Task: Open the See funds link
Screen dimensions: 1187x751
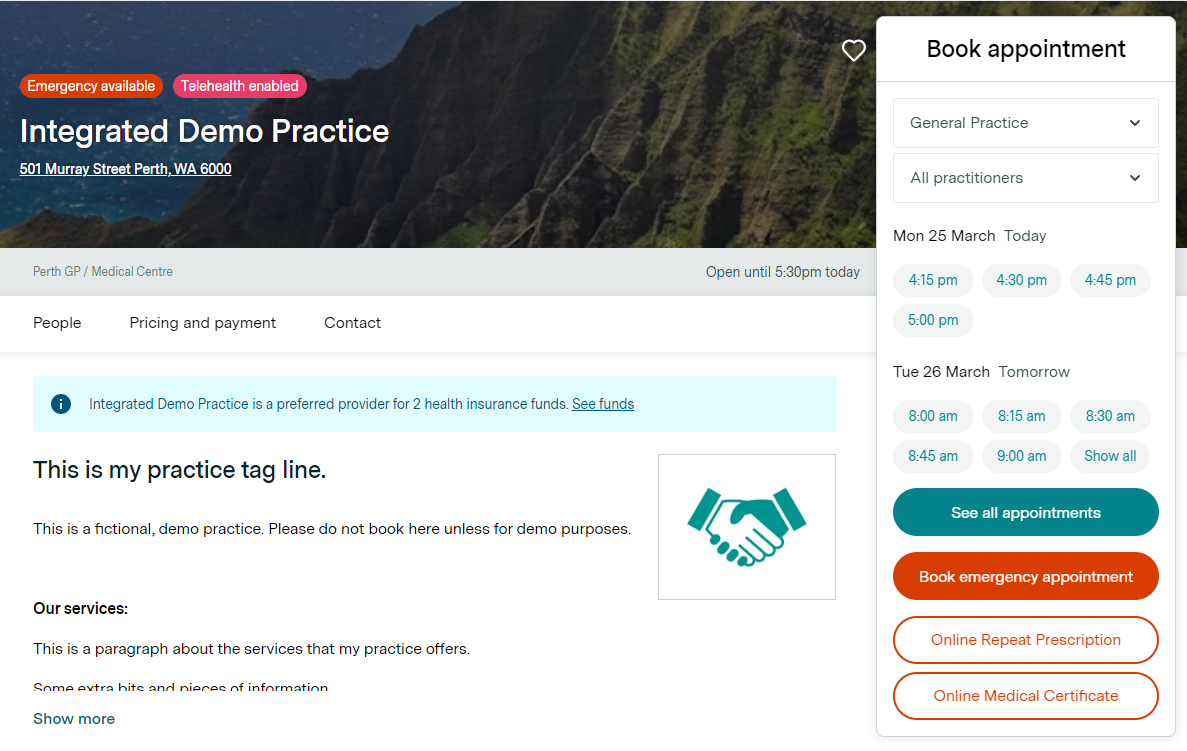Action: pos(603,404)
